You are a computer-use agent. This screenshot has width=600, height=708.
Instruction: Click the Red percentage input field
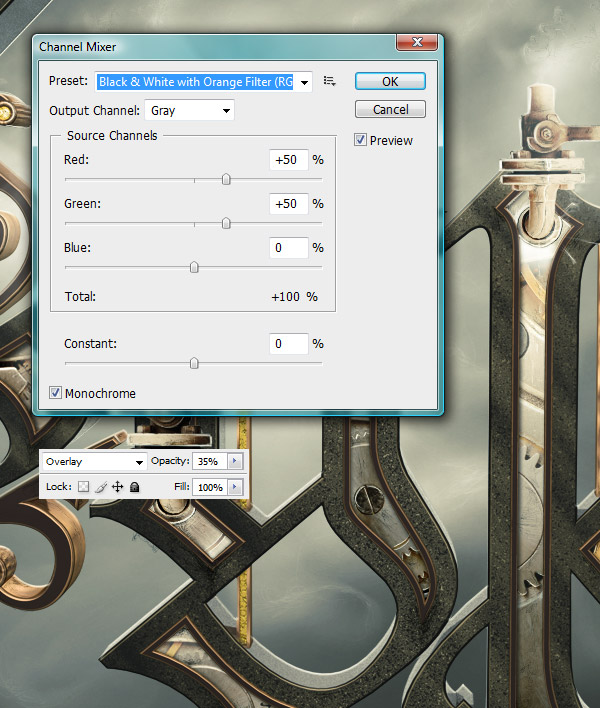[289, 160]
